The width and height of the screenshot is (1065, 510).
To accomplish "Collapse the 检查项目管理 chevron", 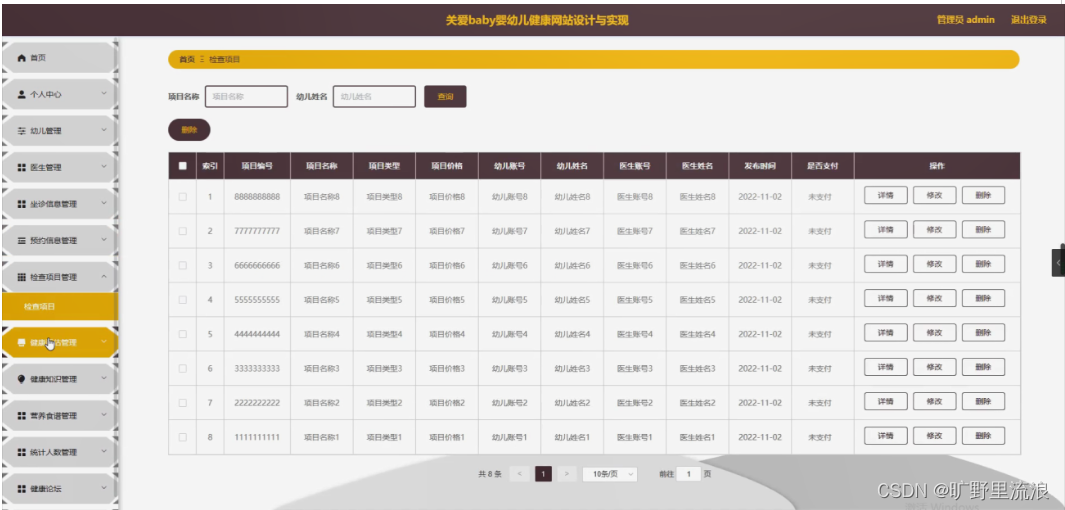I will click(x=104, y=276).
